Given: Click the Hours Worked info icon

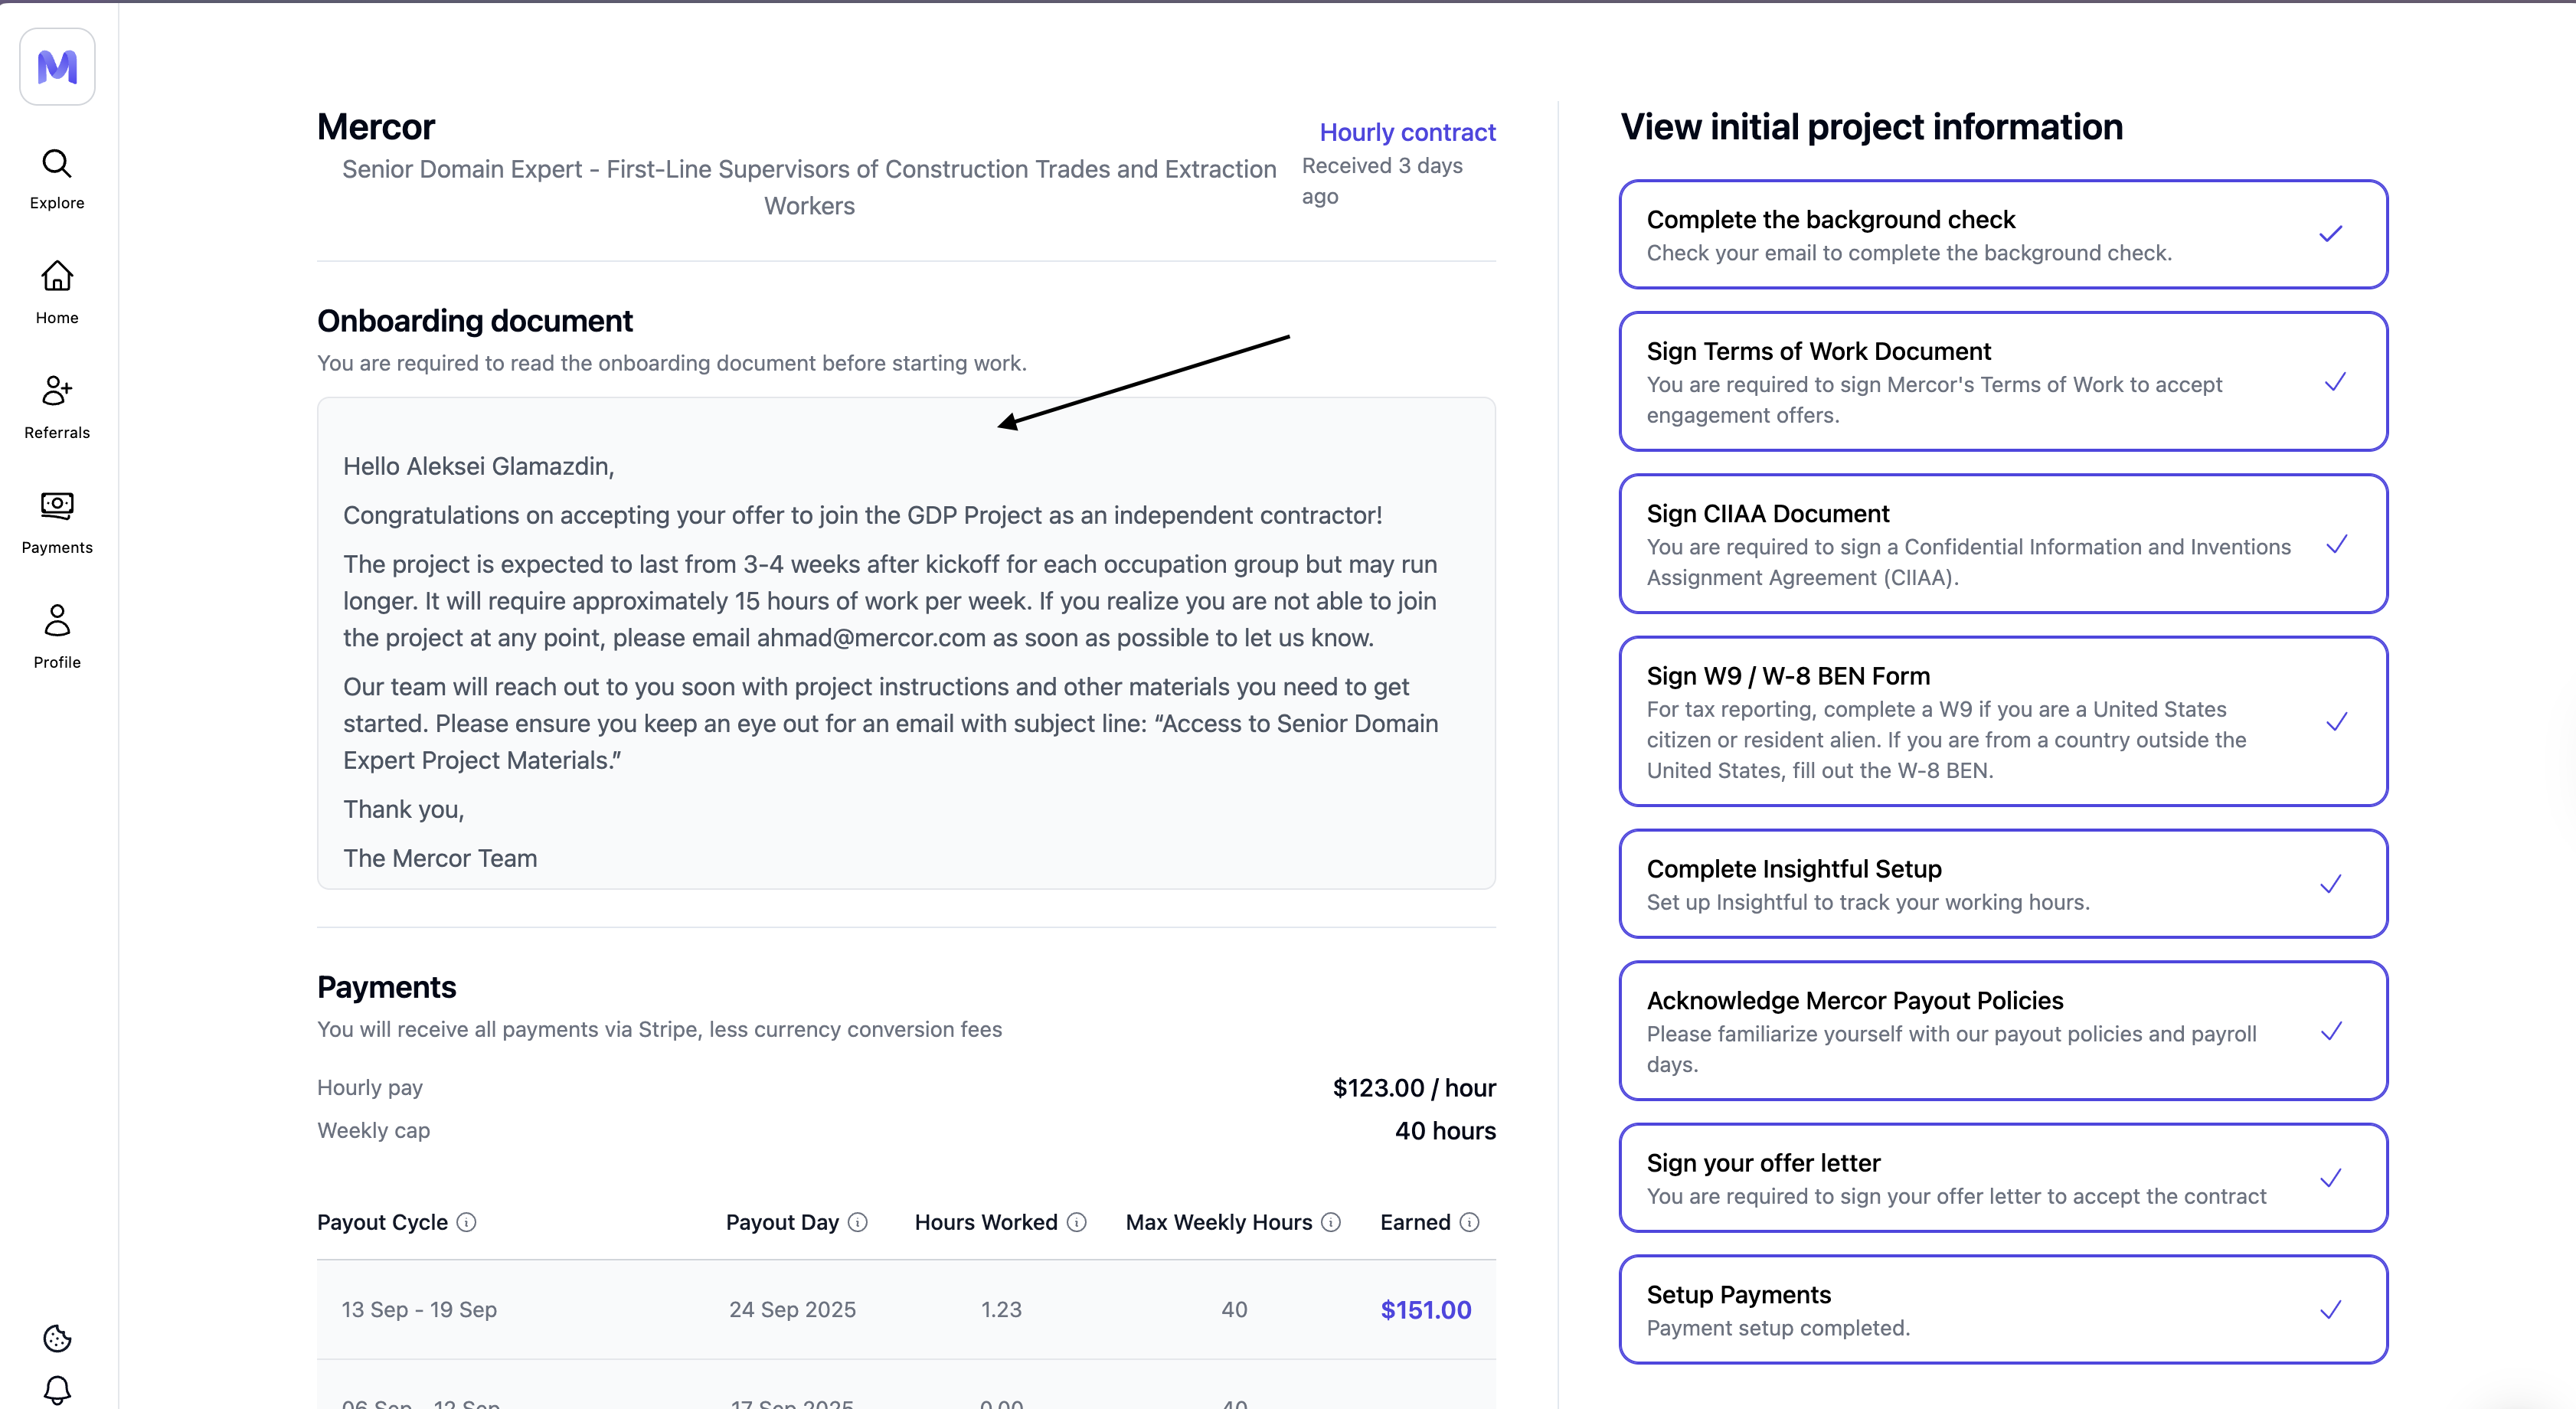Looking at the screenshot, I should click(1076, 1222).
